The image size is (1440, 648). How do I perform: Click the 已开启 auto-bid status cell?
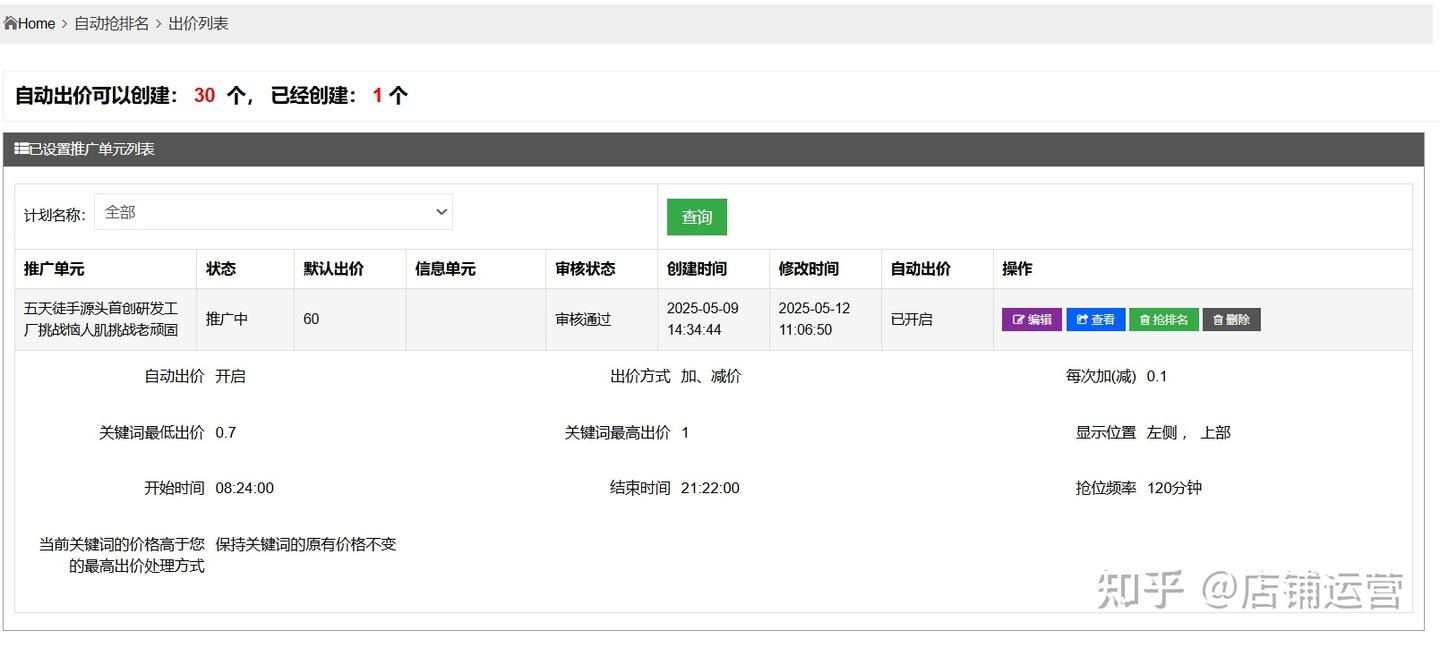pos(911,319)
